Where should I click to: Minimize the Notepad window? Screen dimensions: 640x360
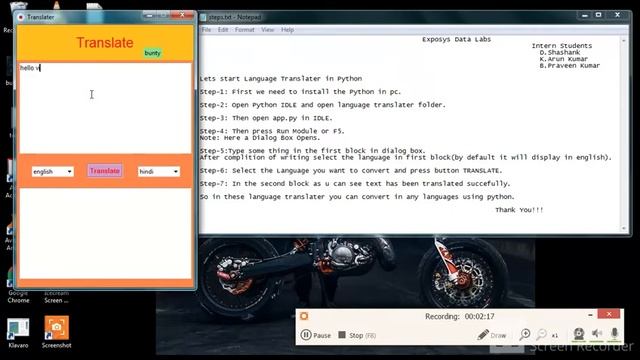click(x=584, y=15)
